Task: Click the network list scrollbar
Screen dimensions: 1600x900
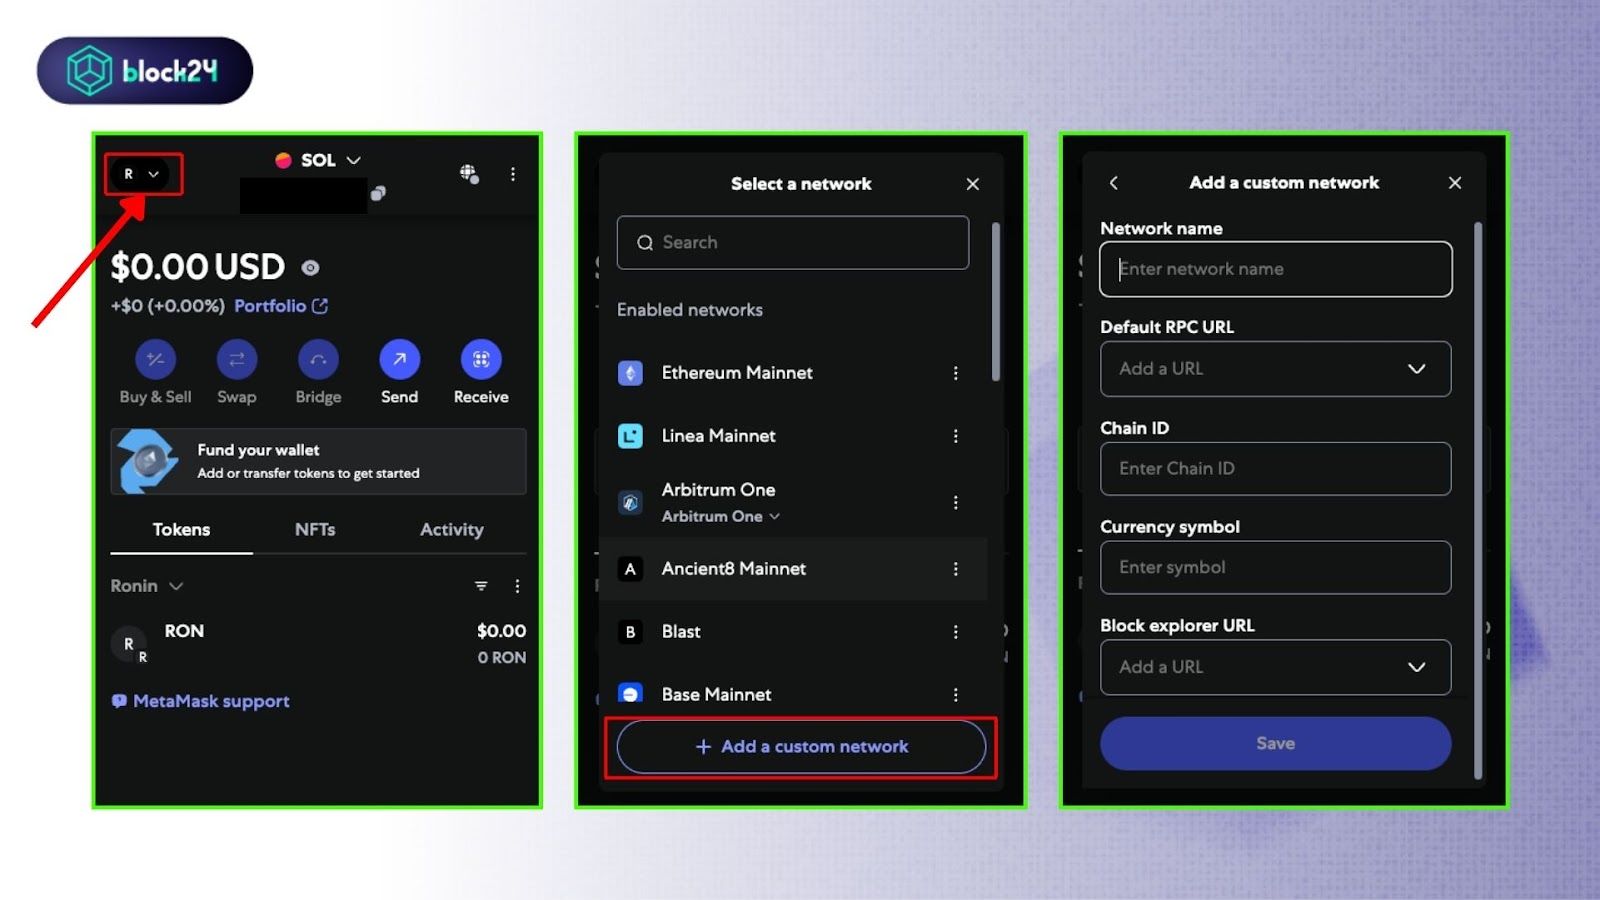Action: [x=996, y=302]
